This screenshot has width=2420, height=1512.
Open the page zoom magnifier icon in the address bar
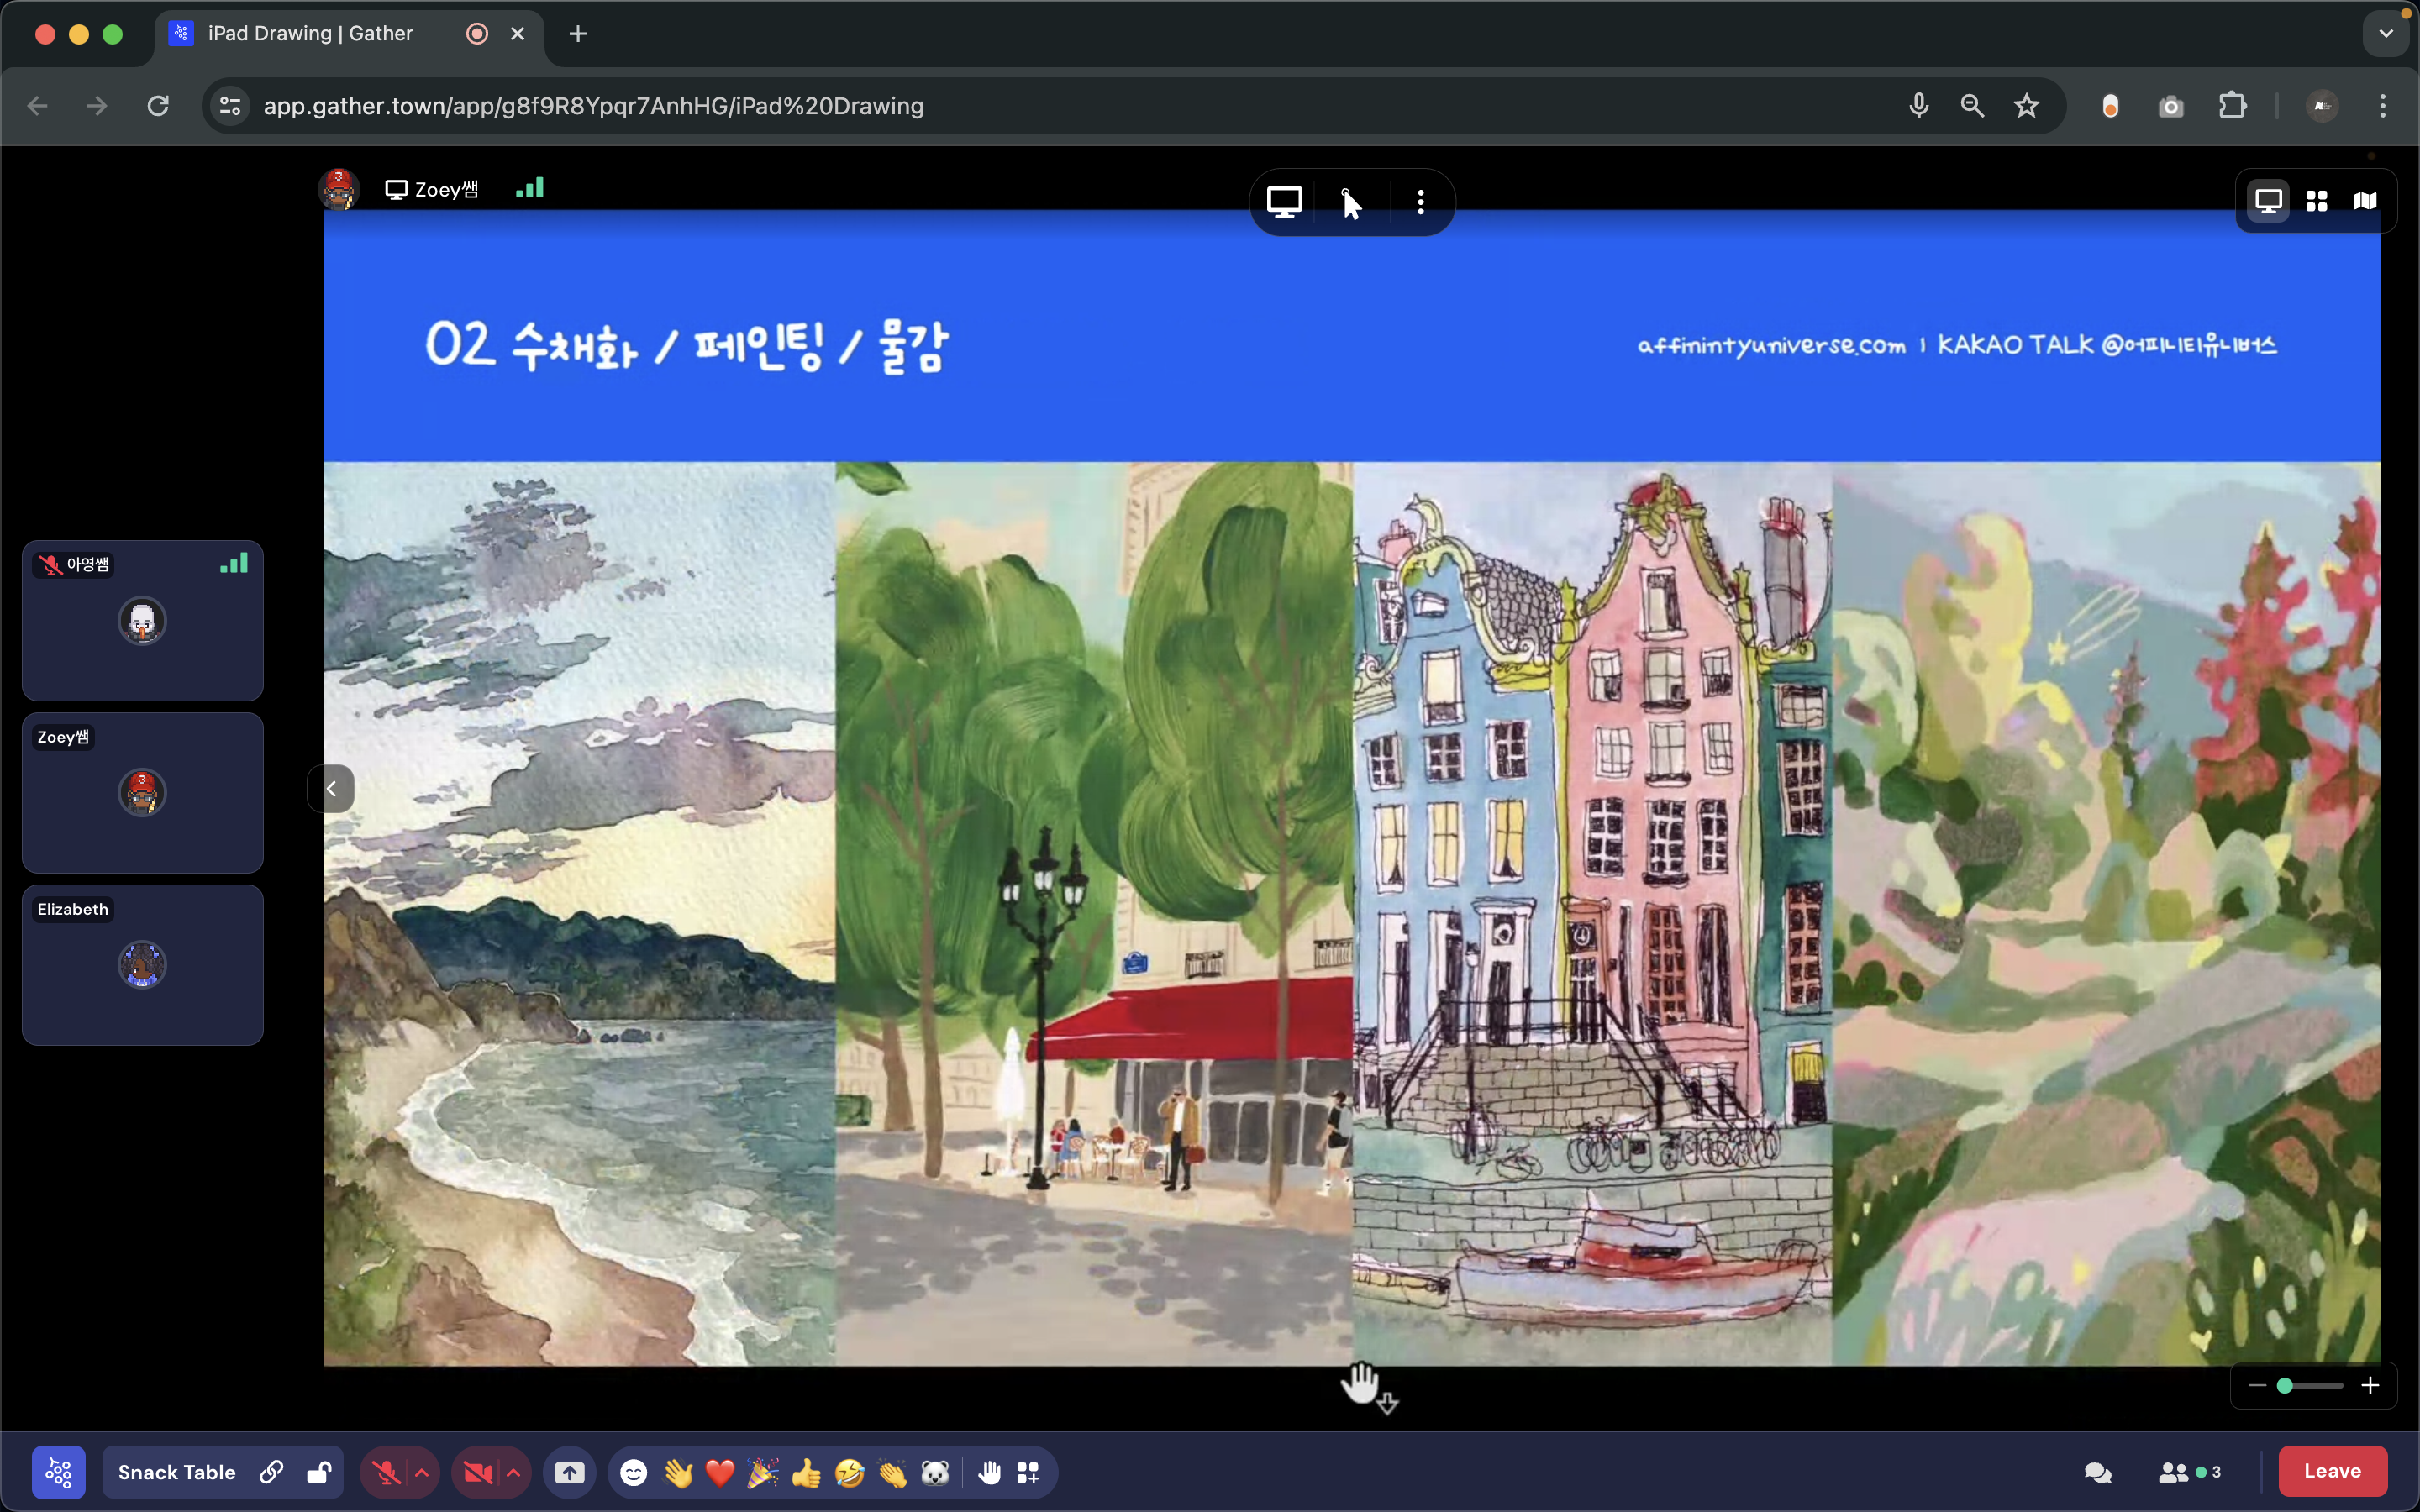tap(1972, 106)
